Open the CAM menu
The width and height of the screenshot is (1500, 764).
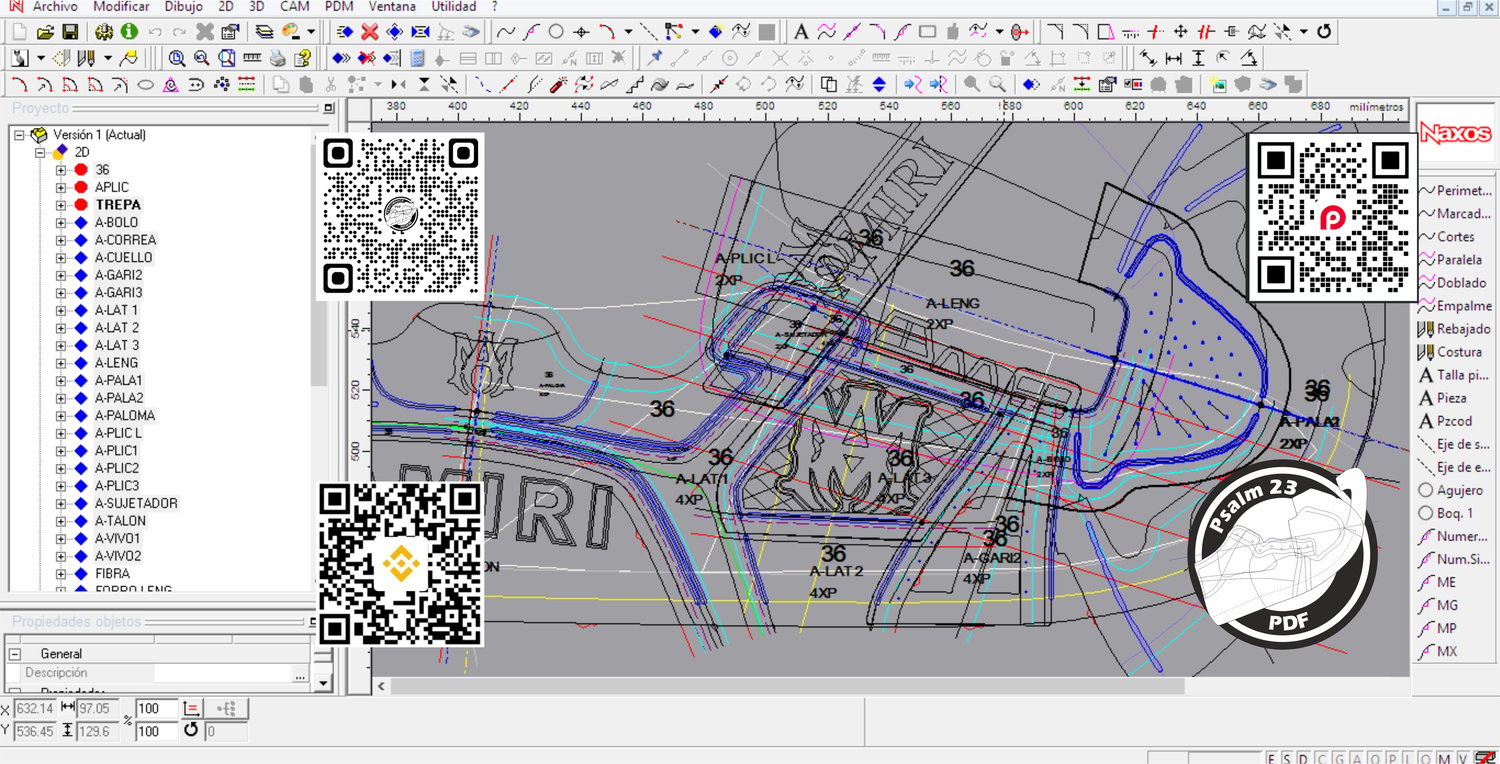[295, 6]
